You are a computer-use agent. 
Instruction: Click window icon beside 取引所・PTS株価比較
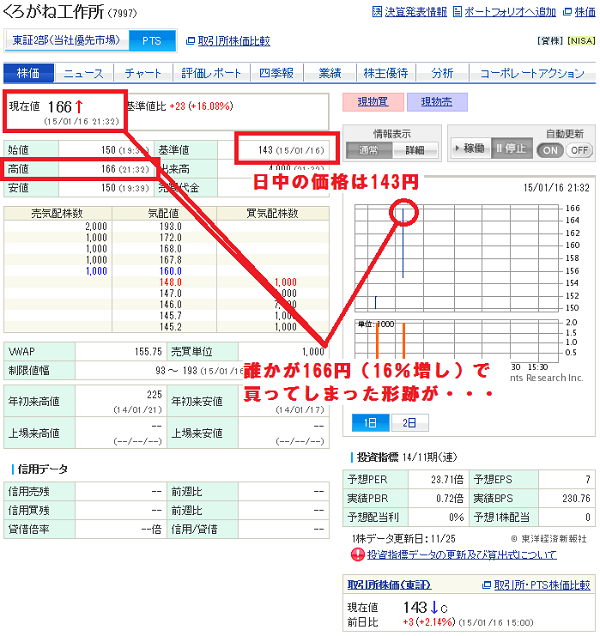click(x=486, y=585)
